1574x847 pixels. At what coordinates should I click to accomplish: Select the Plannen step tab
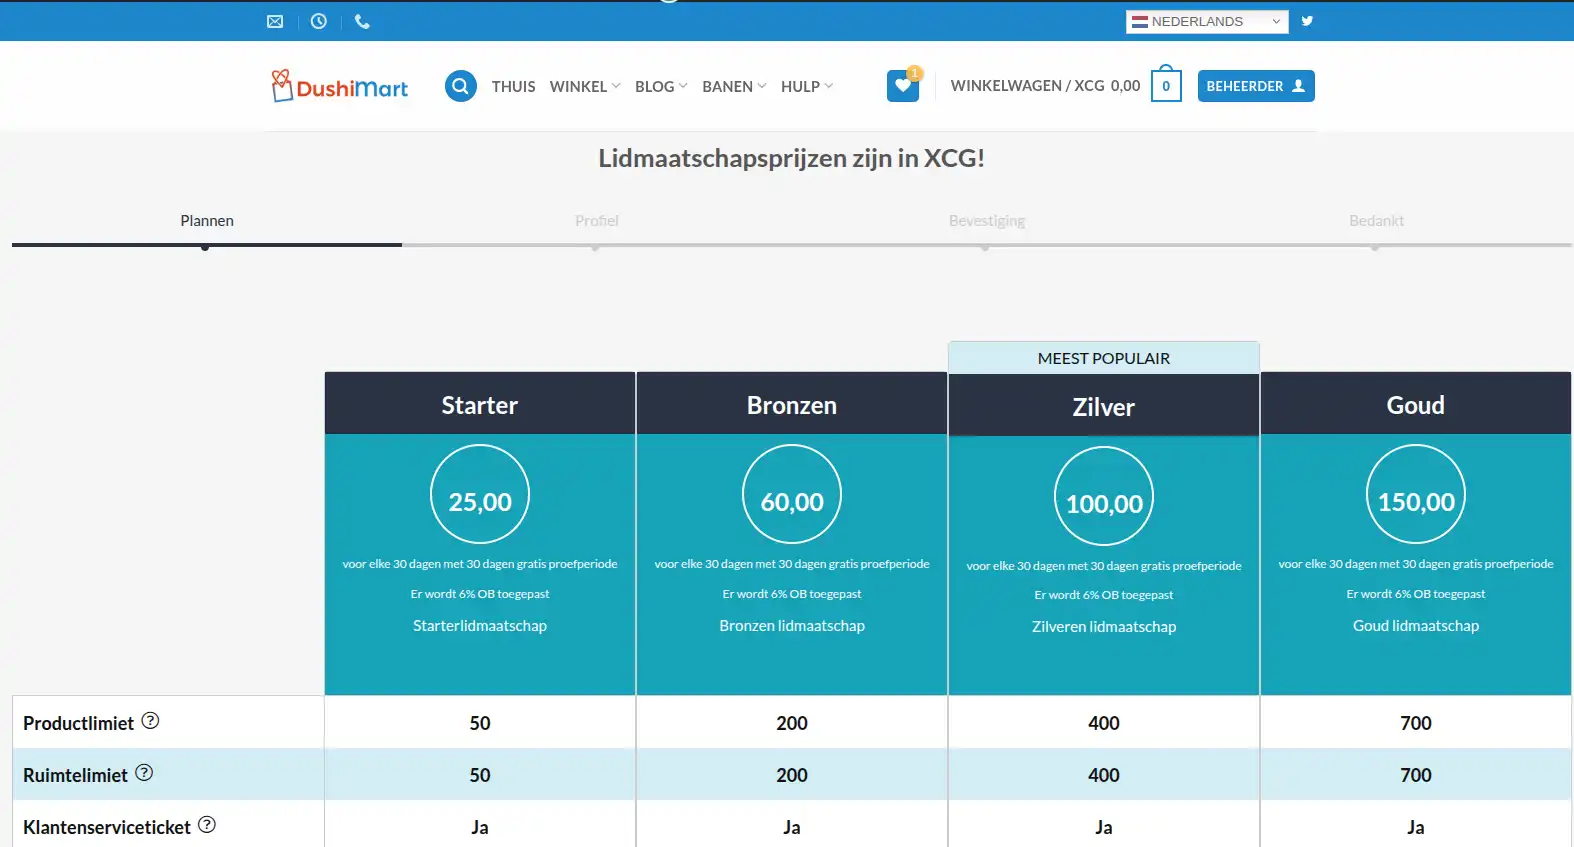207,221
